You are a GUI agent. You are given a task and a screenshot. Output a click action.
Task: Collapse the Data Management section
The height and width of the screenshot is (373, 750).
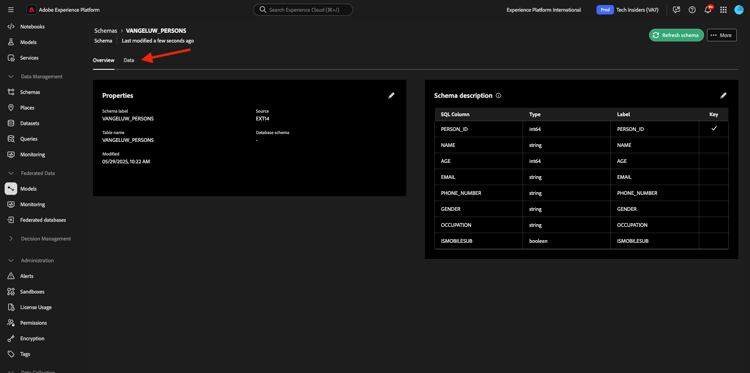[11, 77]
